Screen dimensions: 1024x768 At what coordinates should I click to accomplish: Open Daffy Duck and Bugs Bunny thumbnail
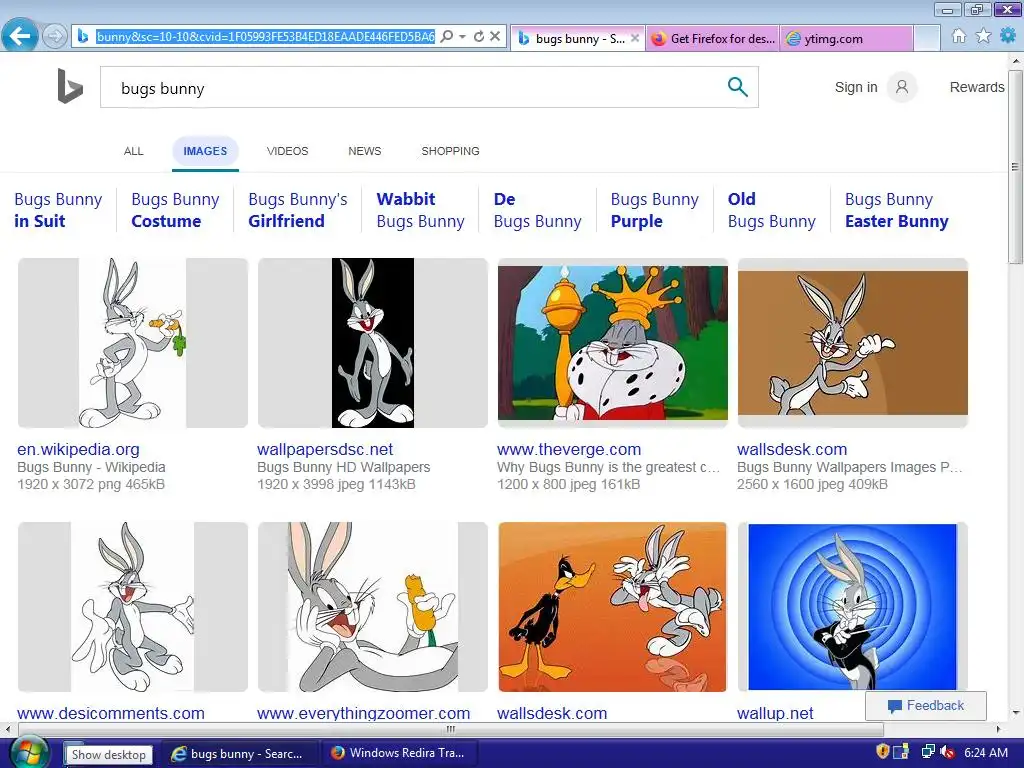pos(613,607)
